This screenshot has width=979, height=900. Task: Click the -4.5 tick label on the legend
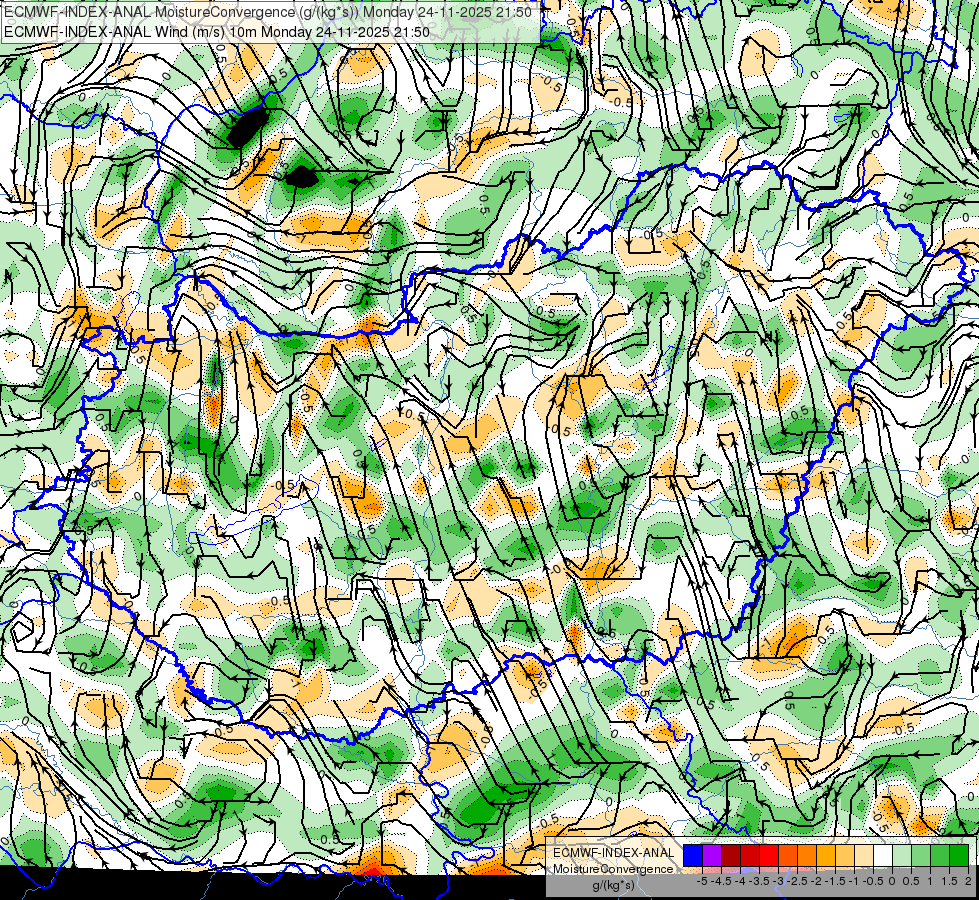723,881
